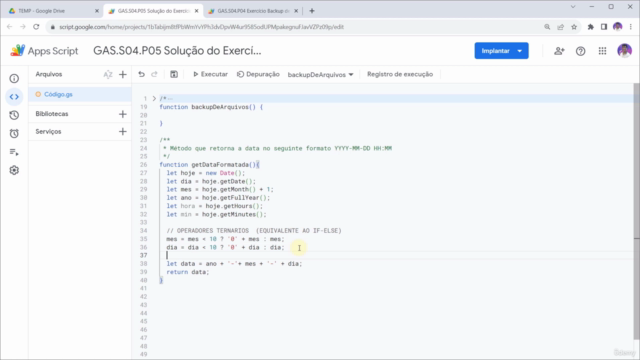Open a new browser tab
Image resolution: width=640 pixels, height=360 pixels.
(x=312, y=11)
